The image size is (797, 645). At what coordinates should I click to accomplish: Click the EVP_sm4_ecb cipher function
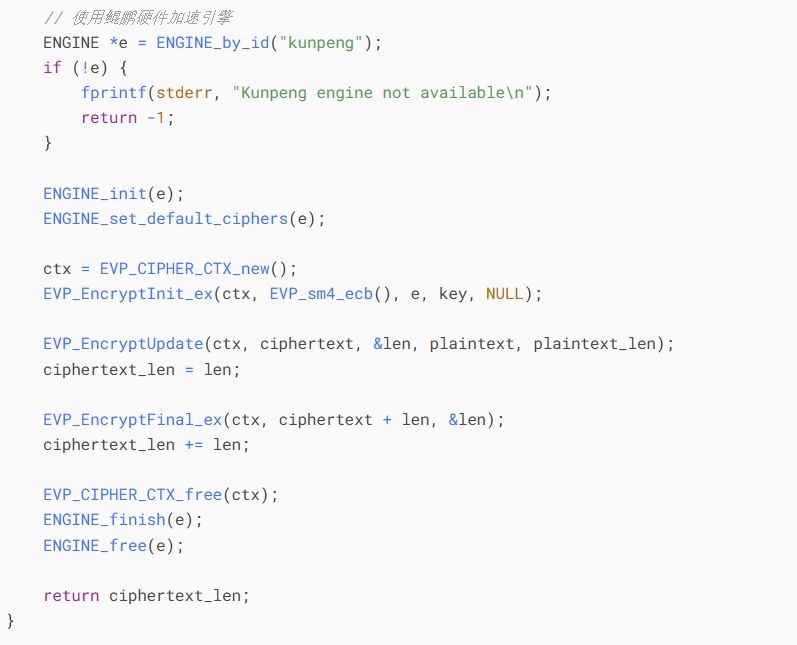click(321, 294)
